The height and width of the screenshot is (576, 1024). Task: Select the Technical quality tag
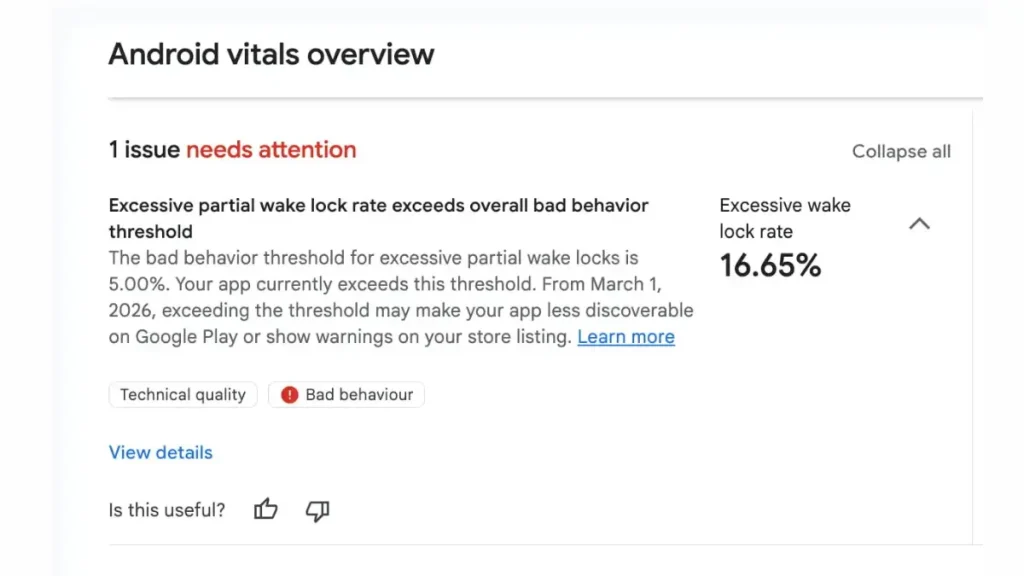(x=183, y=395)
